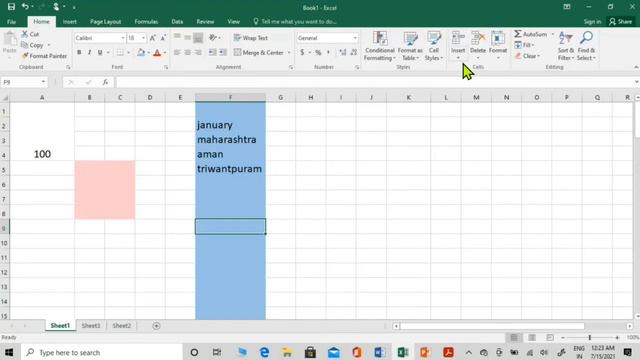
Task: Click Merge & Center
Action: pos(258,52)
